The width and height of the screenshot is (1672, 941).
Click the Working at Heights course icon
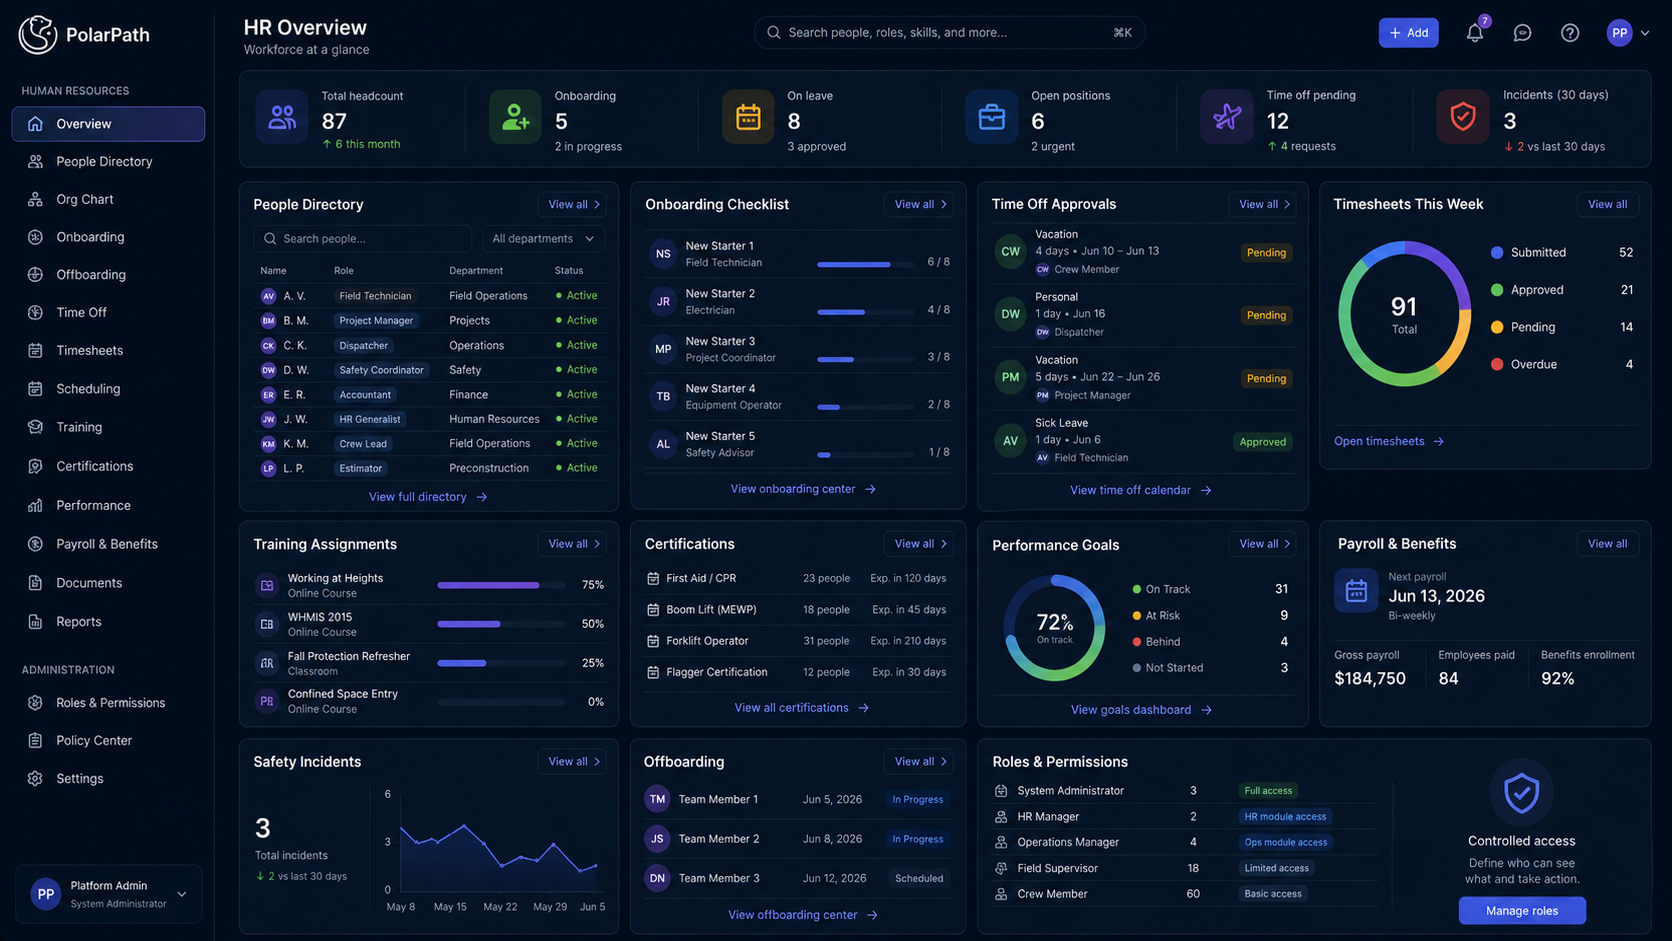coord(267,585)
